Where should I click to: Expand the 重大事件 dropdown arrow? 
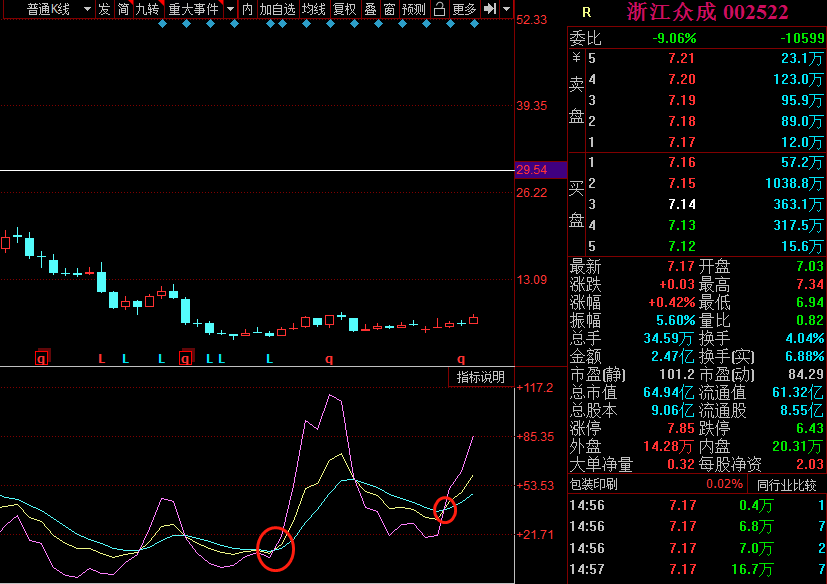tap(229, 9)
